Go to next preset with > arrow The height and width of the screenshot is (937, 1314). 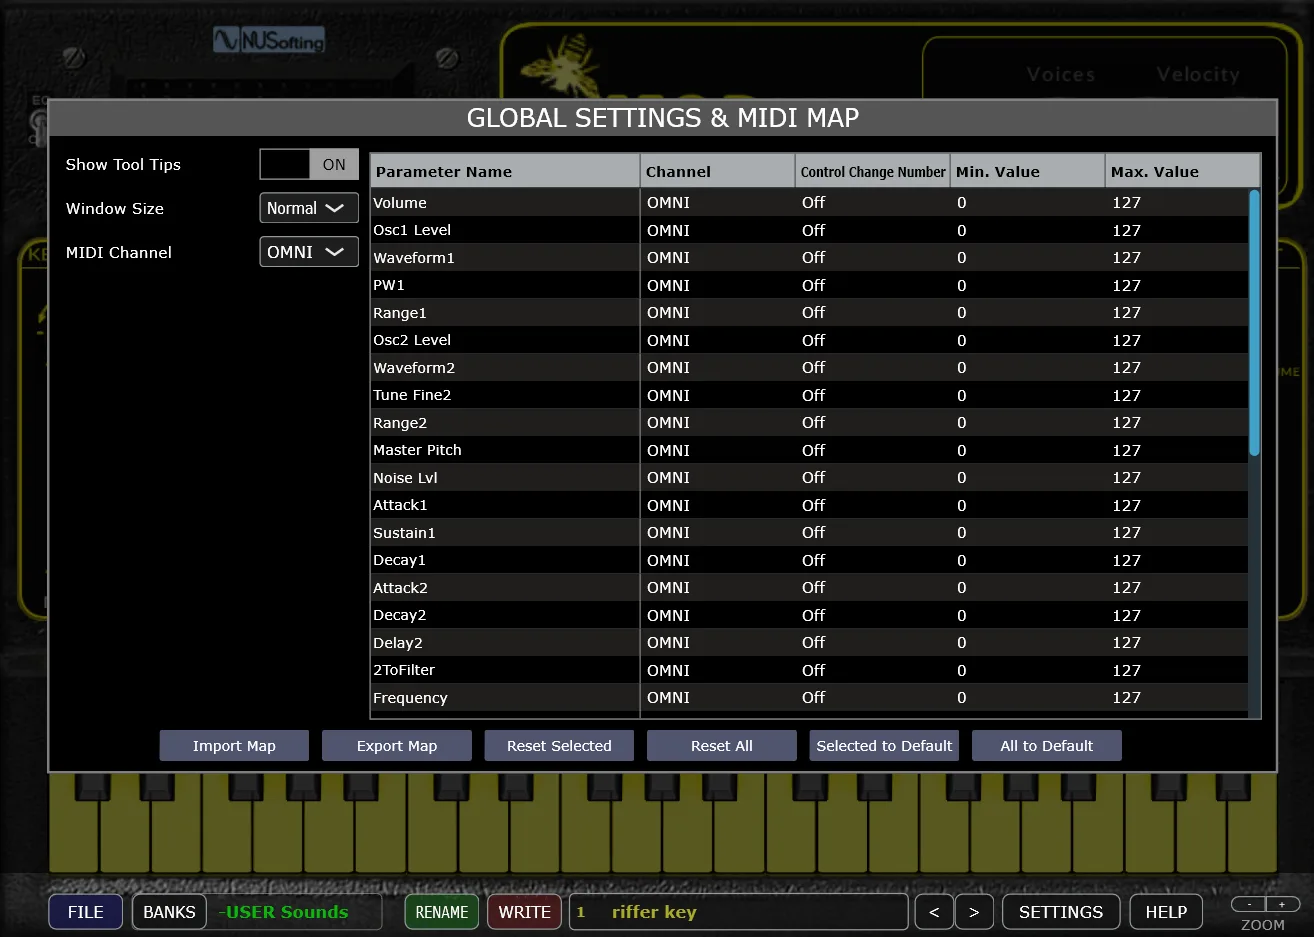pyautogui.click(x=974, y=912)
